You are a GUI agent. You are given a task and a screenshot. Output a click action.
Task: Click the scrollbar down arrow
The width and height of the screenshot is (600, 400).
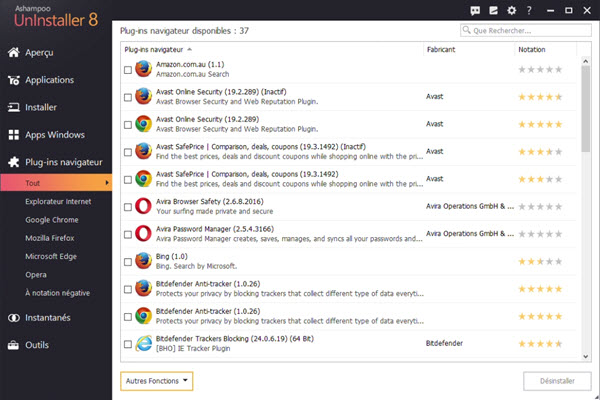click(586, 356)
